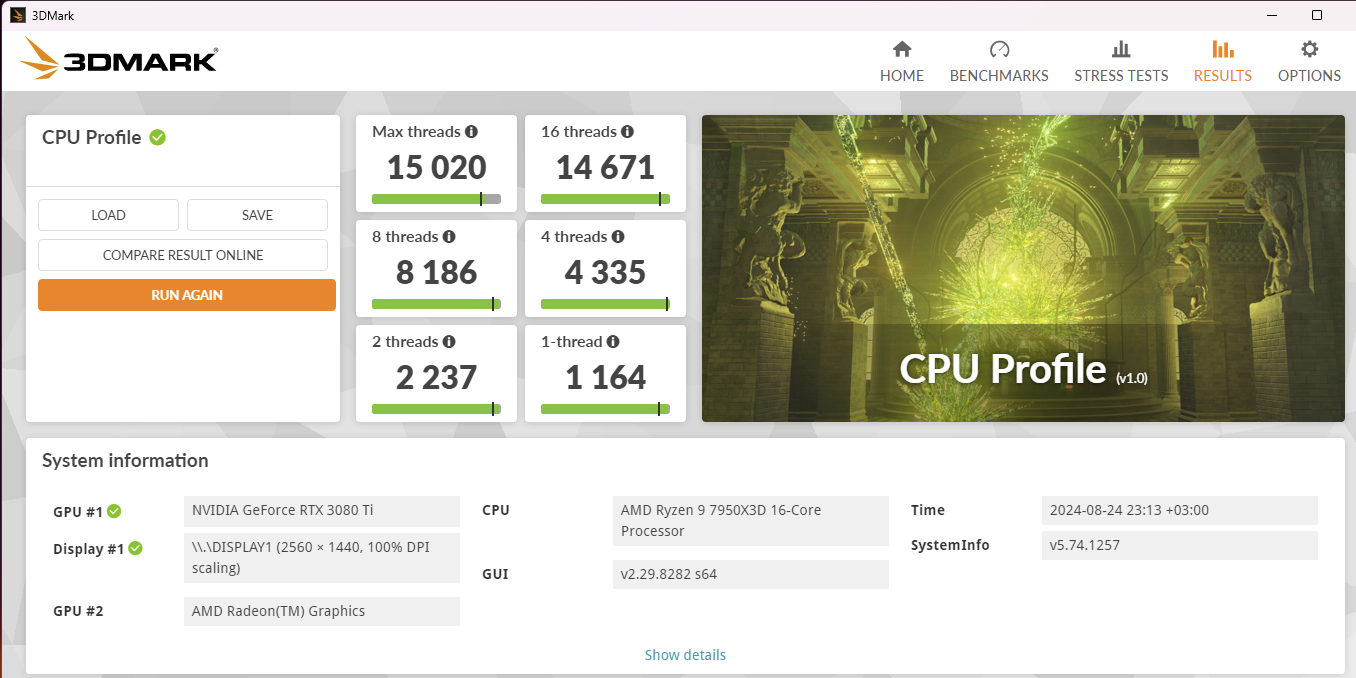Click info icon next to 4 threads
Image resolution: width=1356 pixels, height=678 pixels.
coord(618,237)
